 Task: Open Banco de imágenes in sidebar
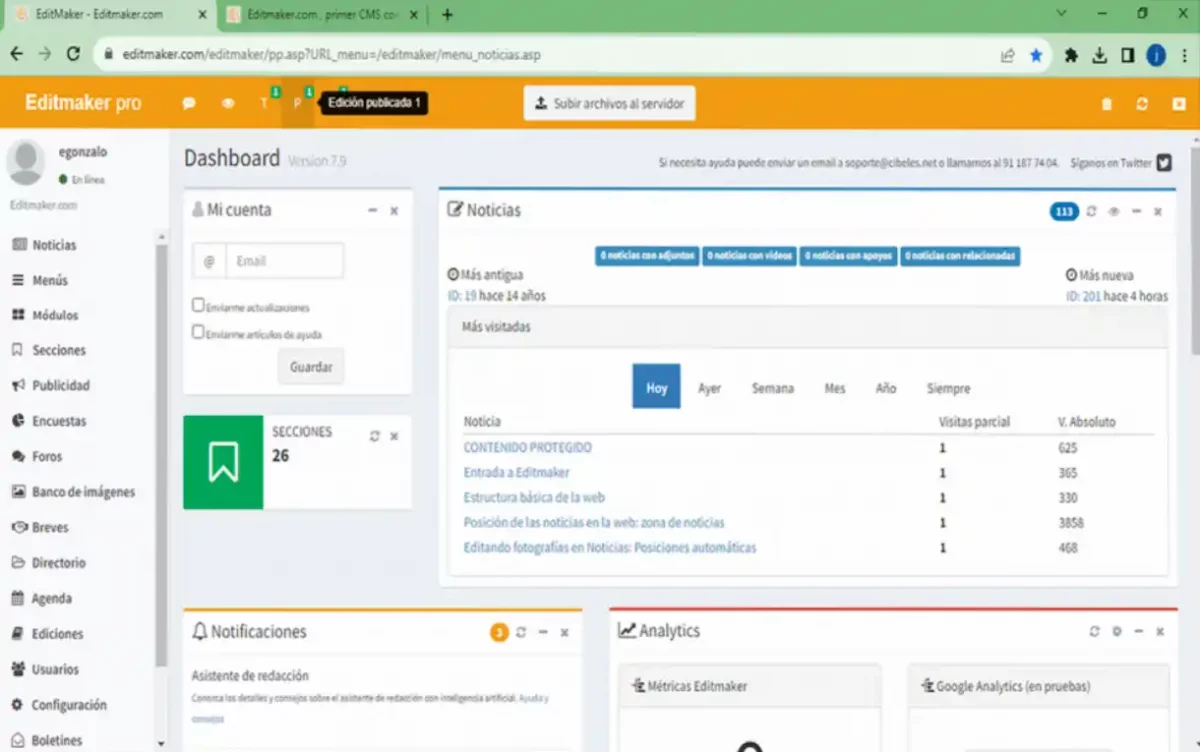[x=82, y=492]
